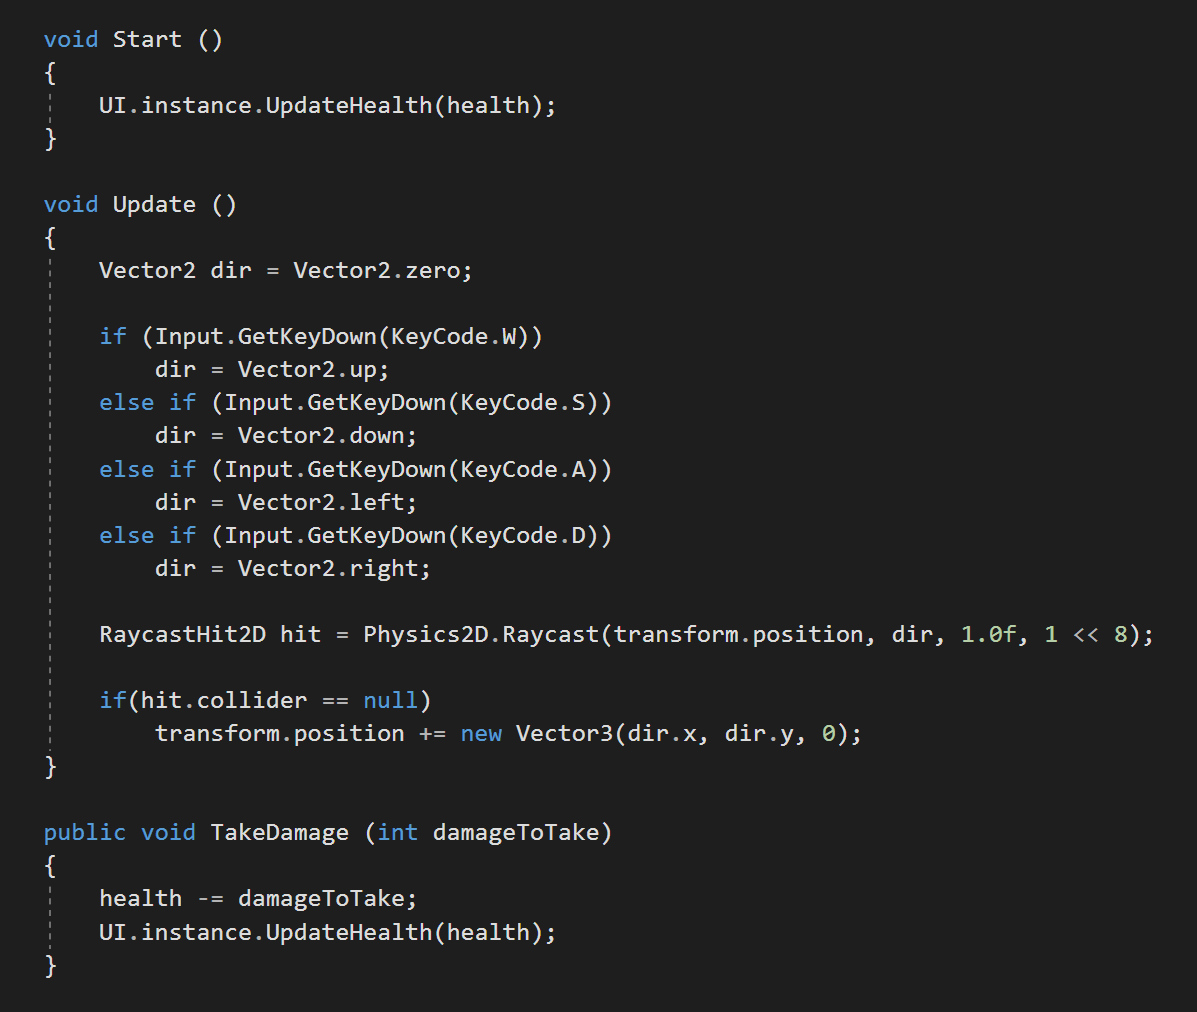Click the null keyword in collider check
The height and width of the screenshot is (1012, 1197).
click(x=391, y=700)
